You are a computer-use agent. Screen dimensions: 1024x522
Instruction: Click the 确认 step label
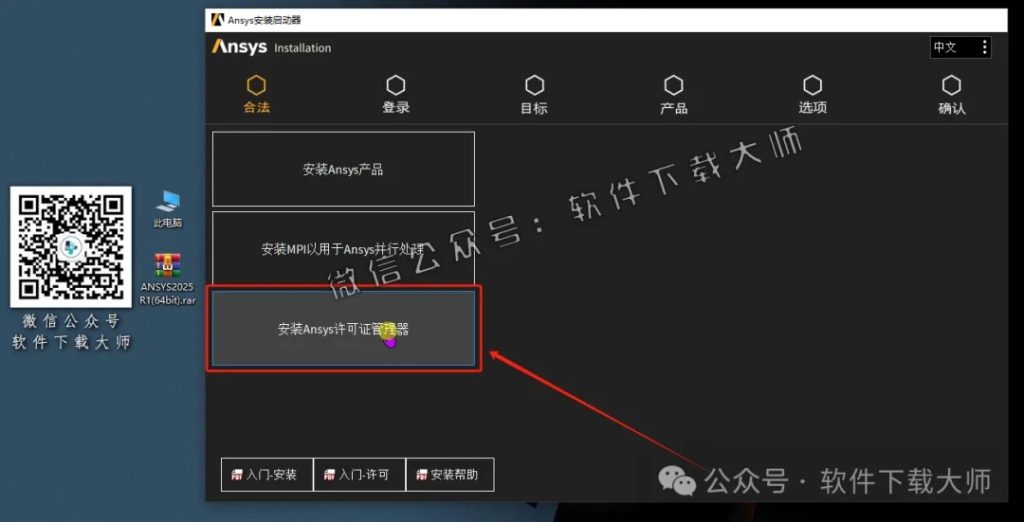pos(952,108)
